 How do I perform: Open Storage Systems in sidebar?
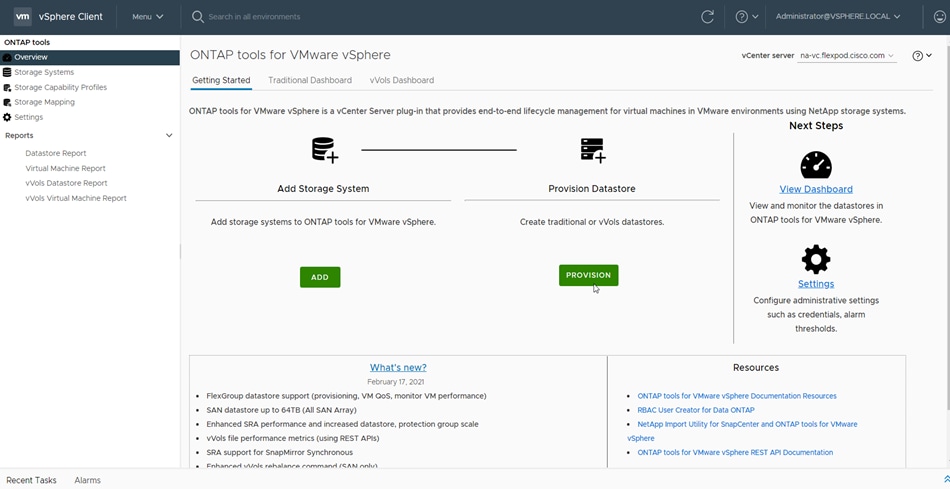(44, 72)
